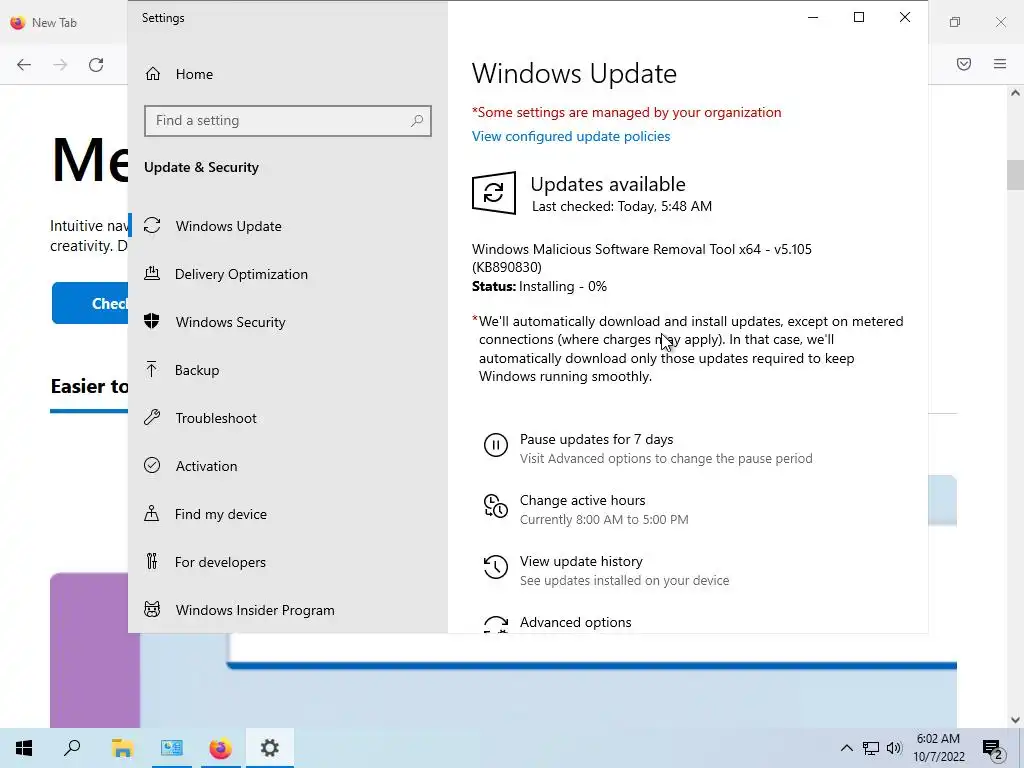Image resolution: width=1024 pixels, height=768 pixels.
Task: Open Windows Security page
Action: pos(231,322)
